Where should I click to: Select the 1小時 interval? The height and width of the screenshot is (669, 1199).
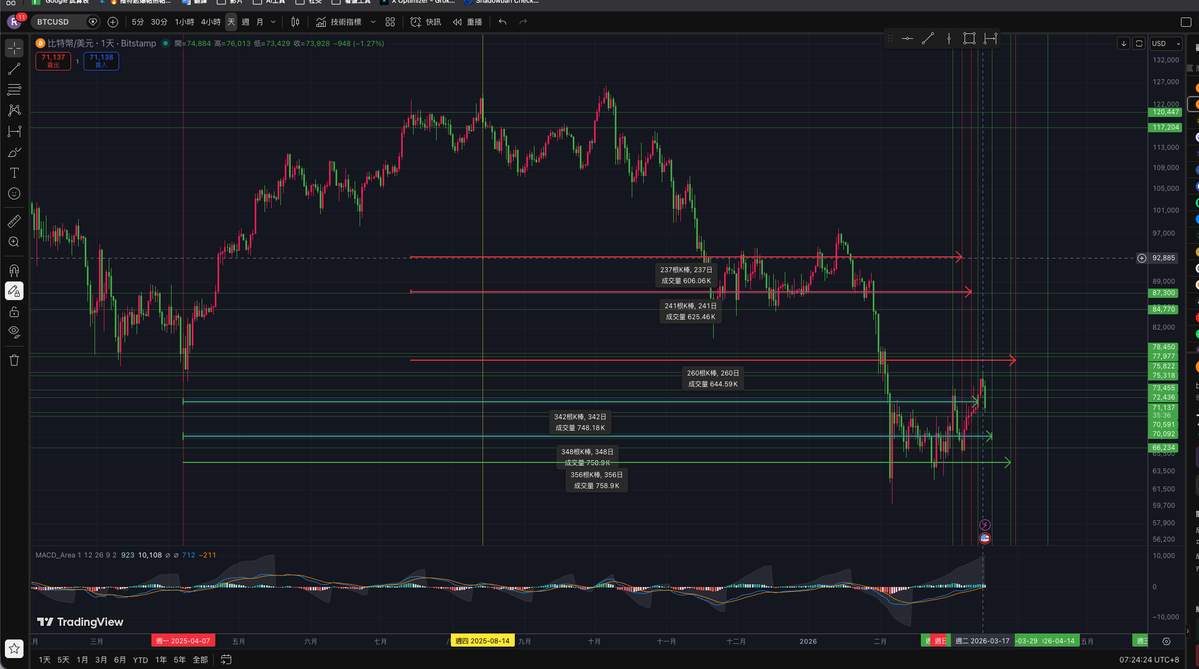tap(184, 22)
